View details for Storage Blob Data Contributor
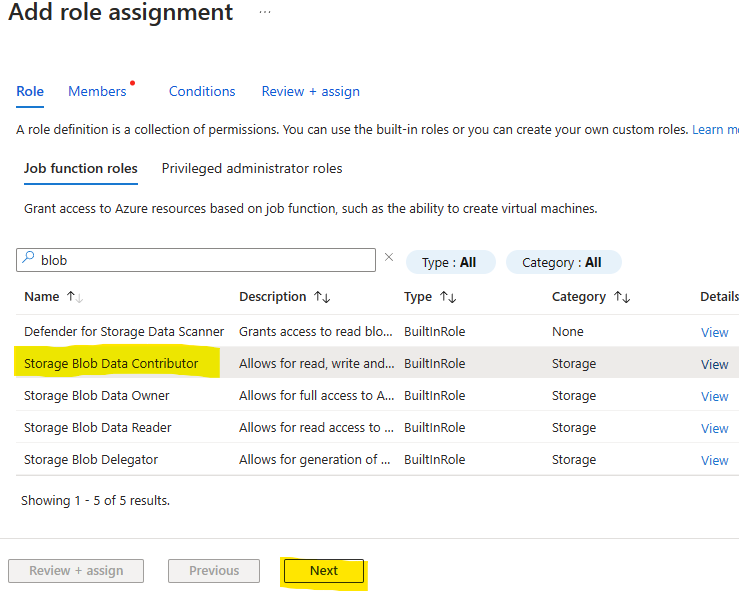739x592 pixels. 714,364
